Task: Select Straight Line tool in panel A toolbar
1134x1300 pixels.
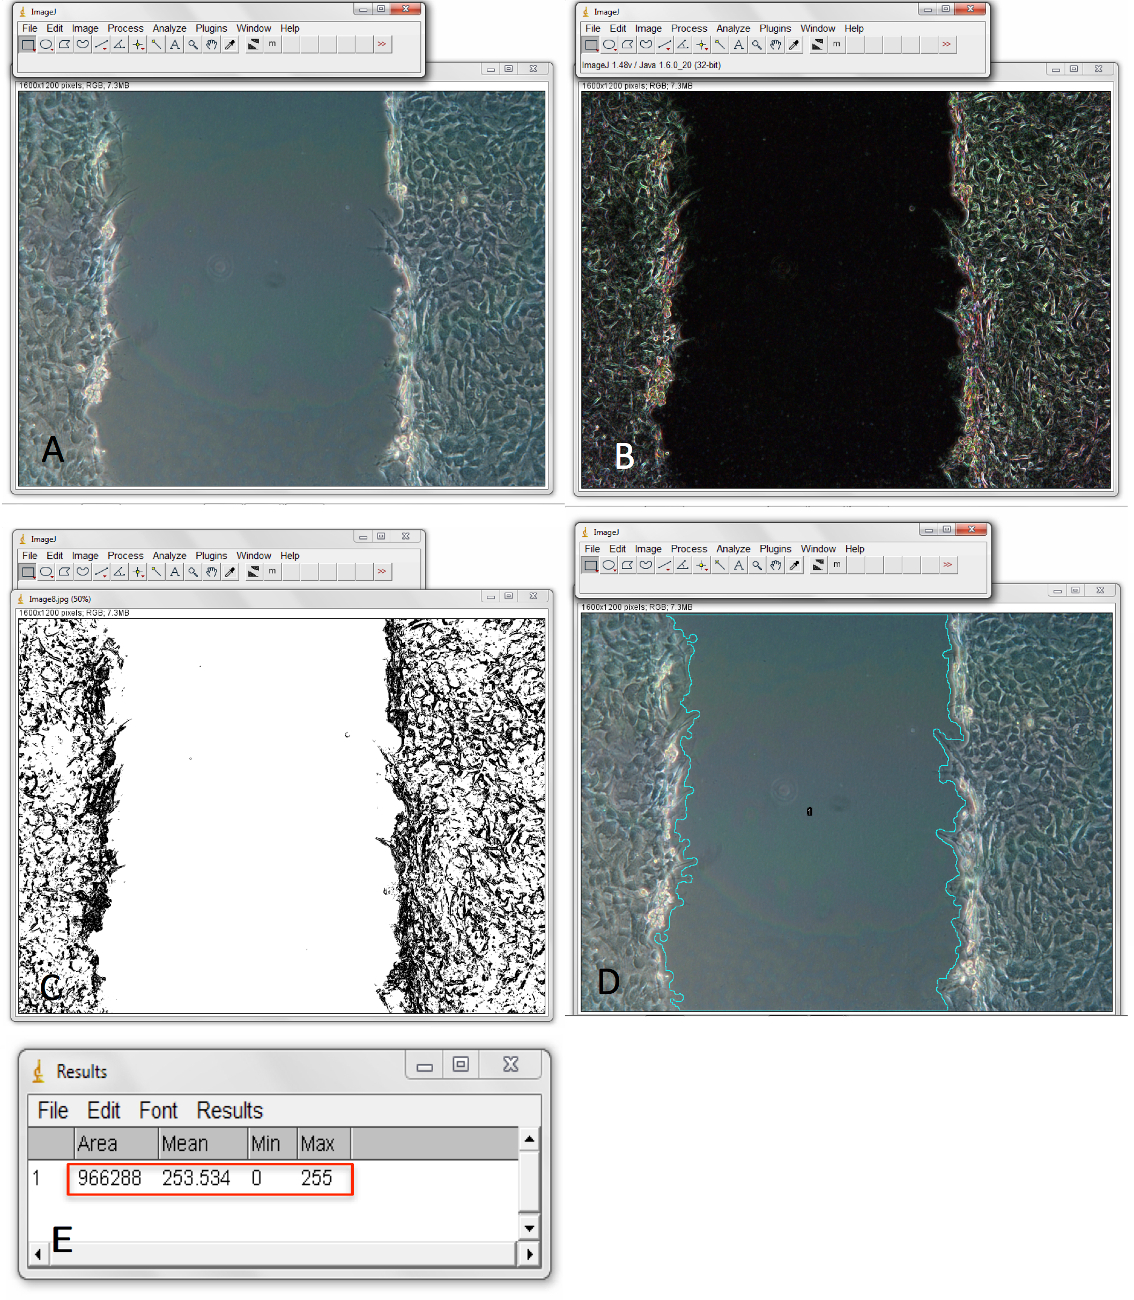Action: click(101, 44)
